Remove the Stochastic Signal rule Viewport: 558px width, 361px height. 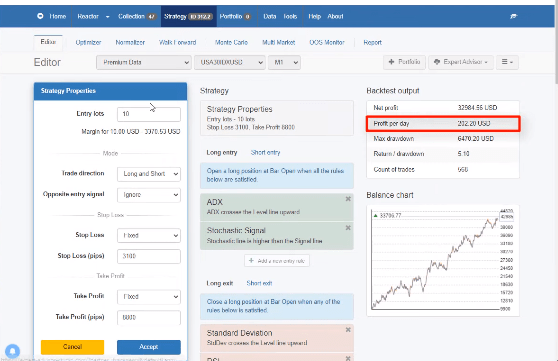click(x=348, y=228)
